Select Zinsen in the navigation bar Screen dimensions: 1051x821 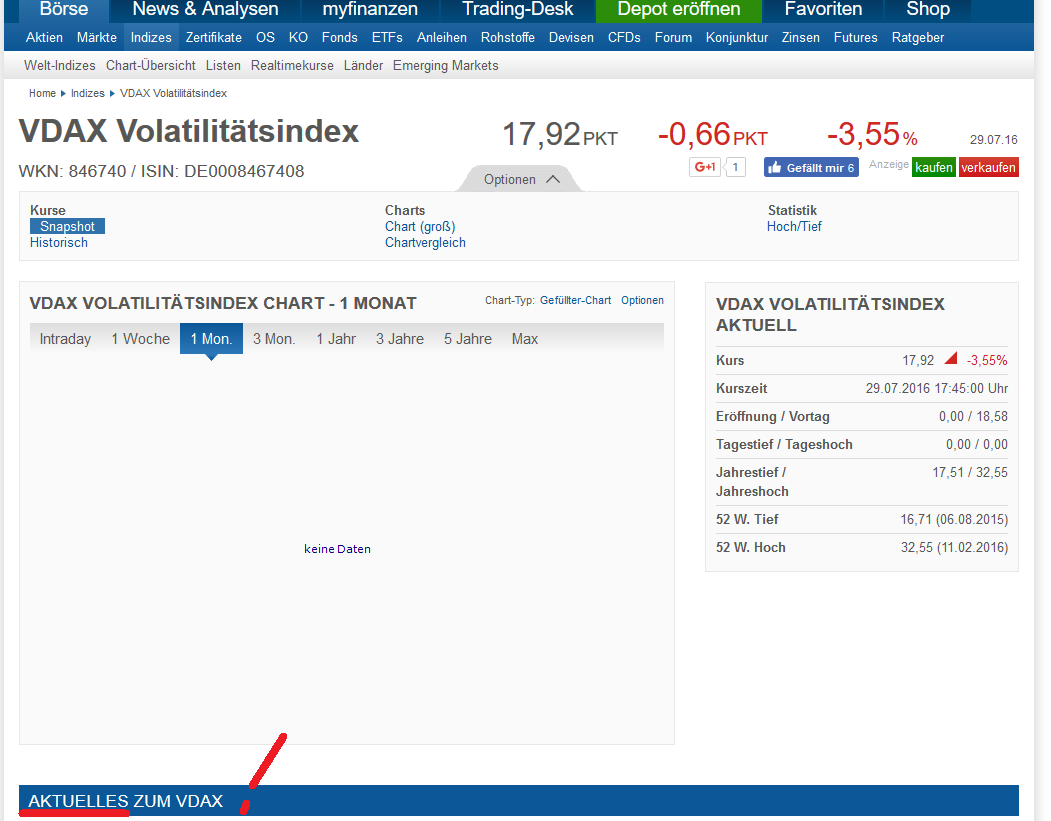coord(800,38)
